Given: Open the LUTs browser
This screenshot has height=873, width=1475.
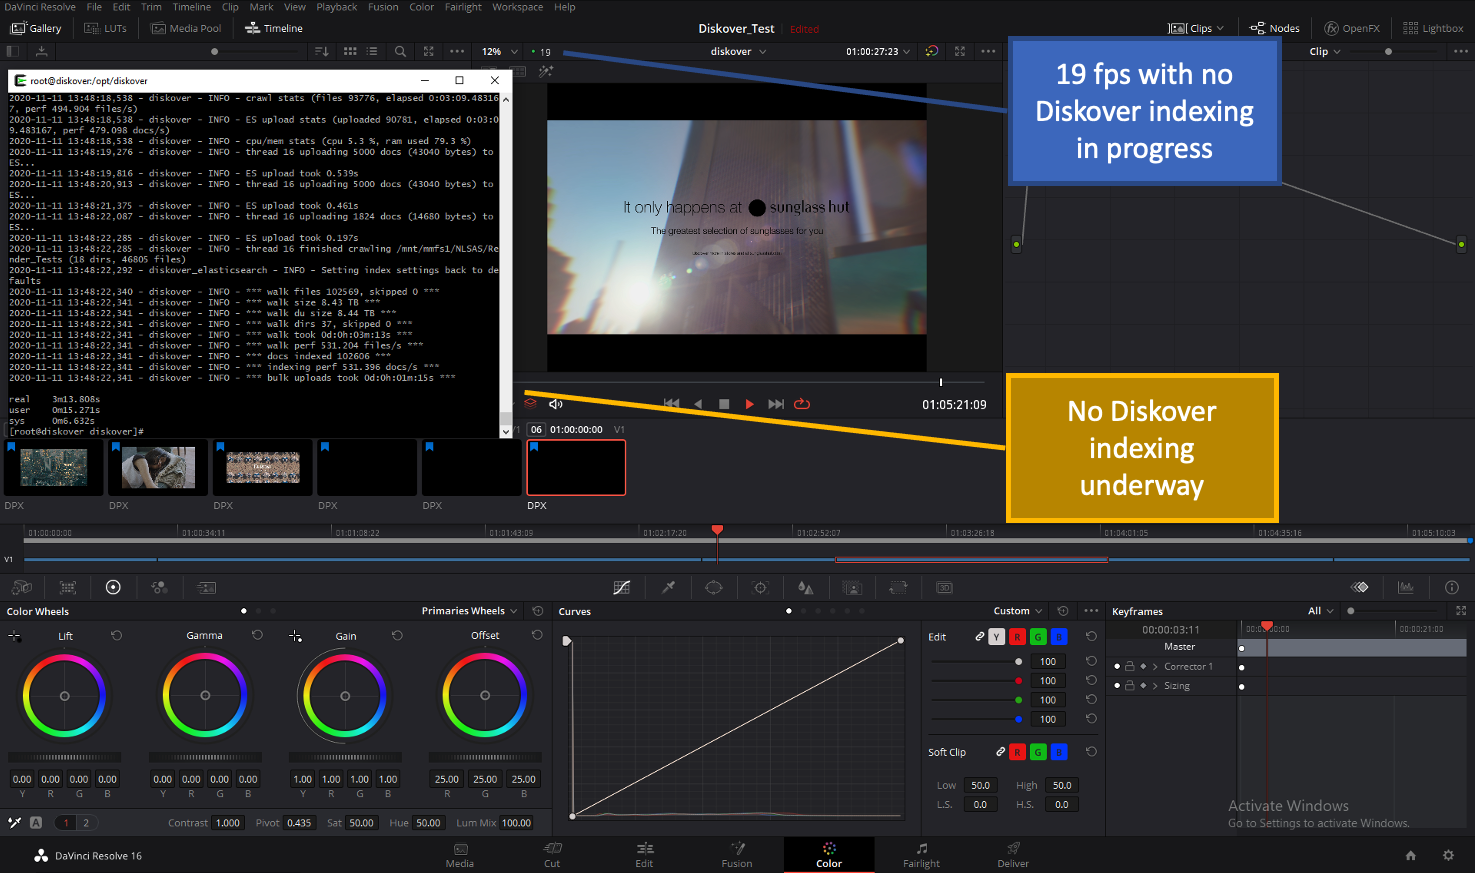Looking at the screenshot, I should click(106, 28).
